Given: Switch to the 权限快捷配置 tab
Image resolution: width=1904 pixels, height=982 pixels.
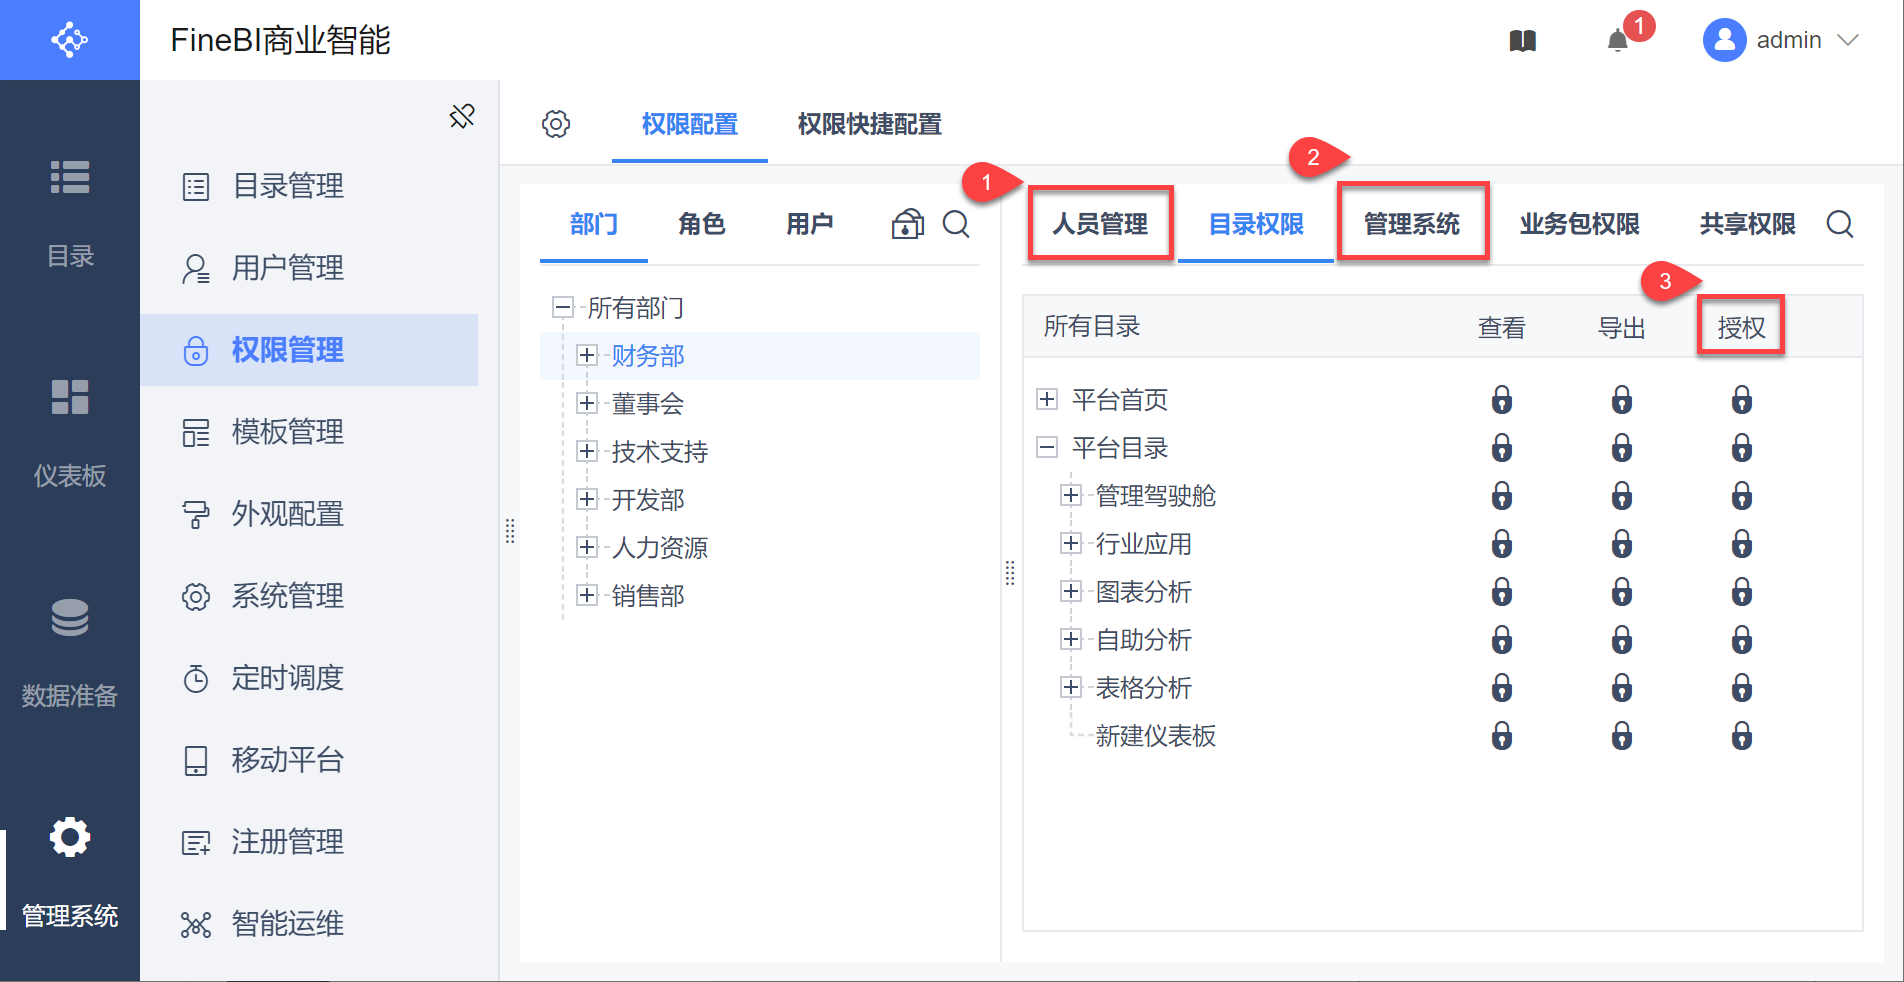Looking at the screenshot, I should coord(869,124).
